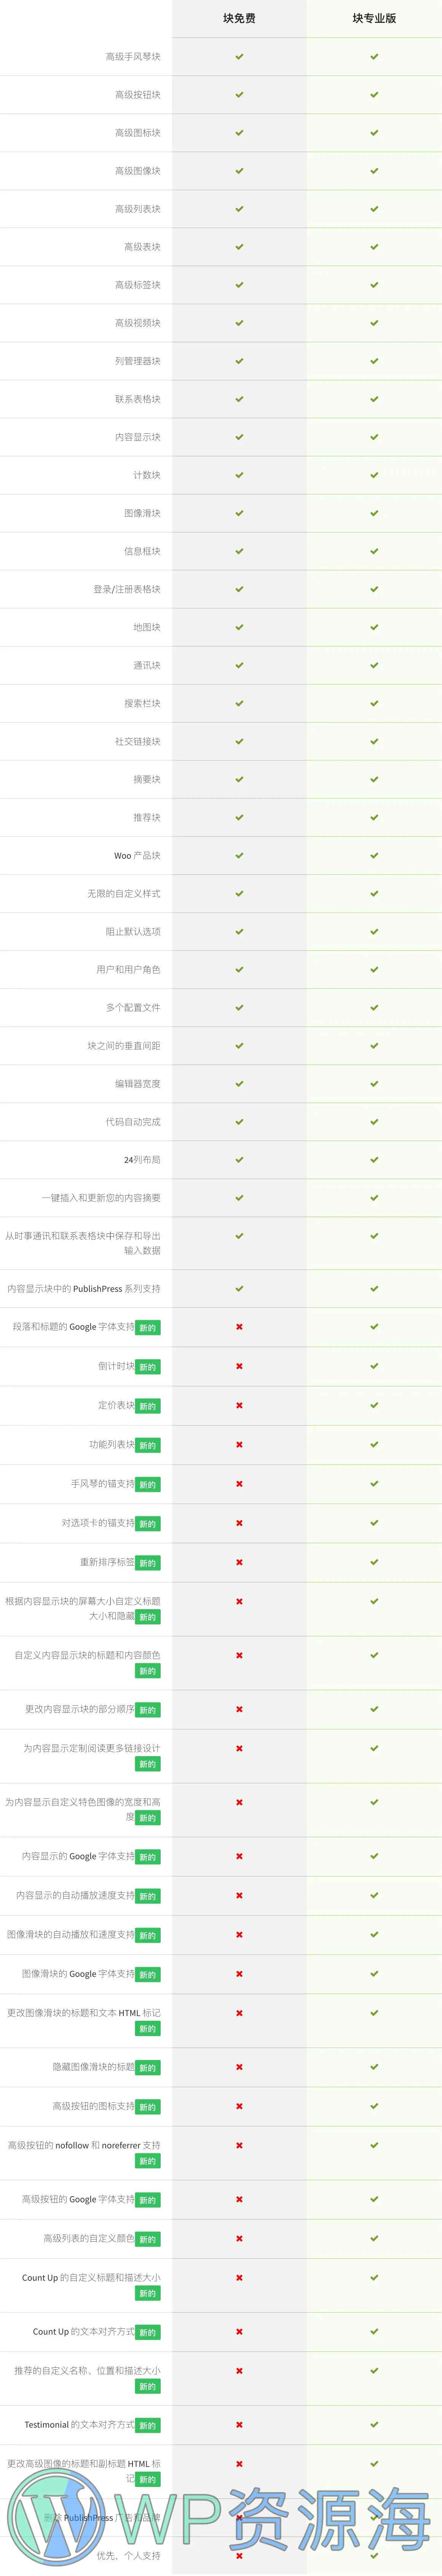The height and width of the screenshot is (2576, 442).
Task: Click pro-column checkmark for 手风琴的锚支持
Action: [x=374, y=1484]
